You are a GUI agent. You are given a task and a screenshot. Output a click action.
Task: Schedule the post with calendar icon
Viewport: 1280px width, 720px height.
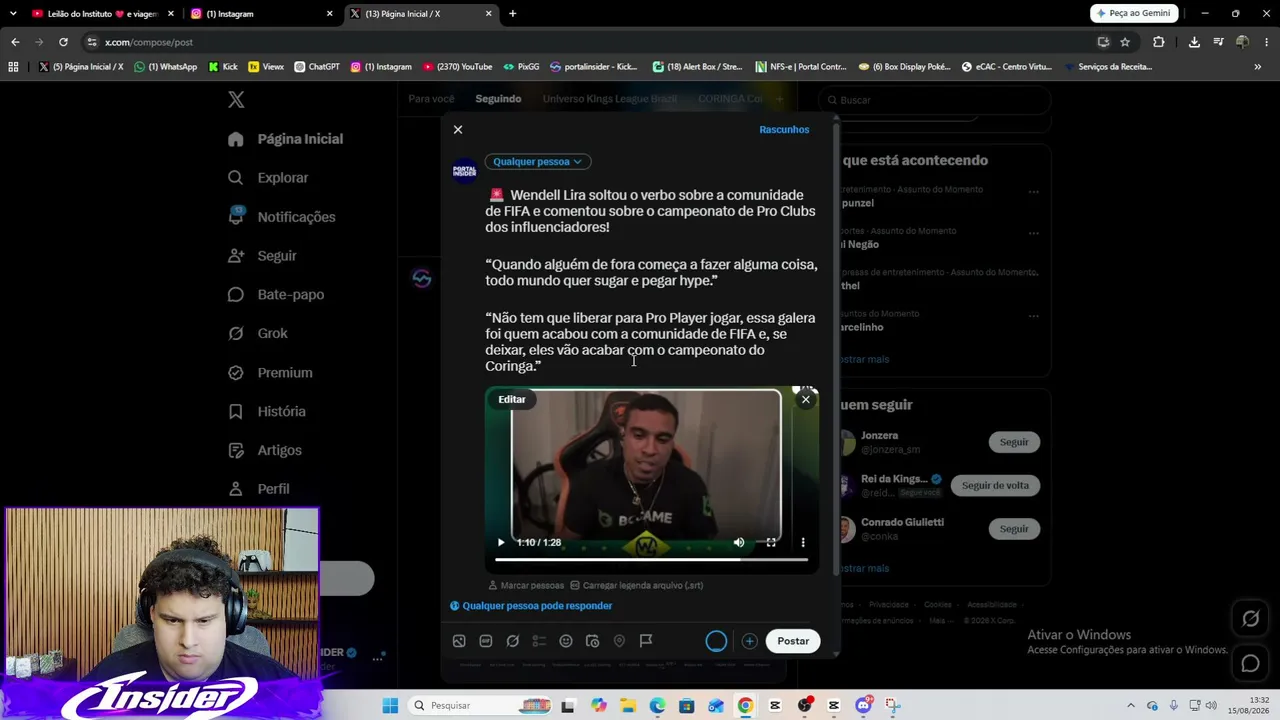pyautogui.click(x=593, y=641)
